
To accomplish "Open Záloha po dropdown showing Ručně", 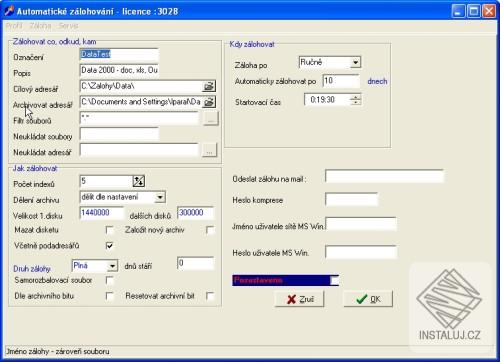I will [x=356, y=62].
